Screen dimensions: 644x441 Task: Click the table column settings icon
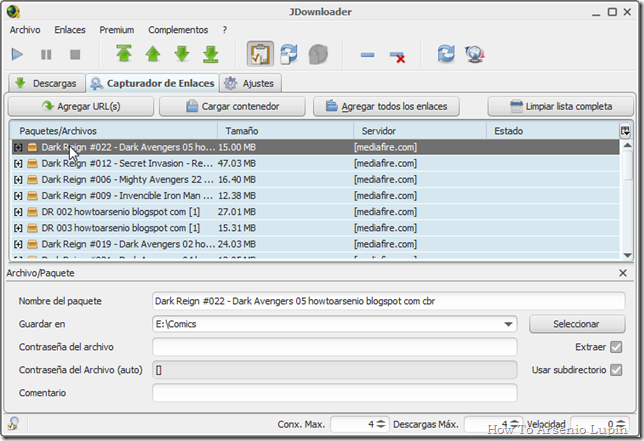[625, 130]
